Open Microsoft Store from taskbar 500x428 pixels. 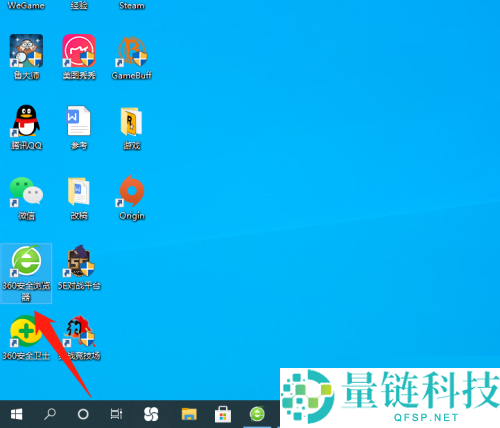223,414
